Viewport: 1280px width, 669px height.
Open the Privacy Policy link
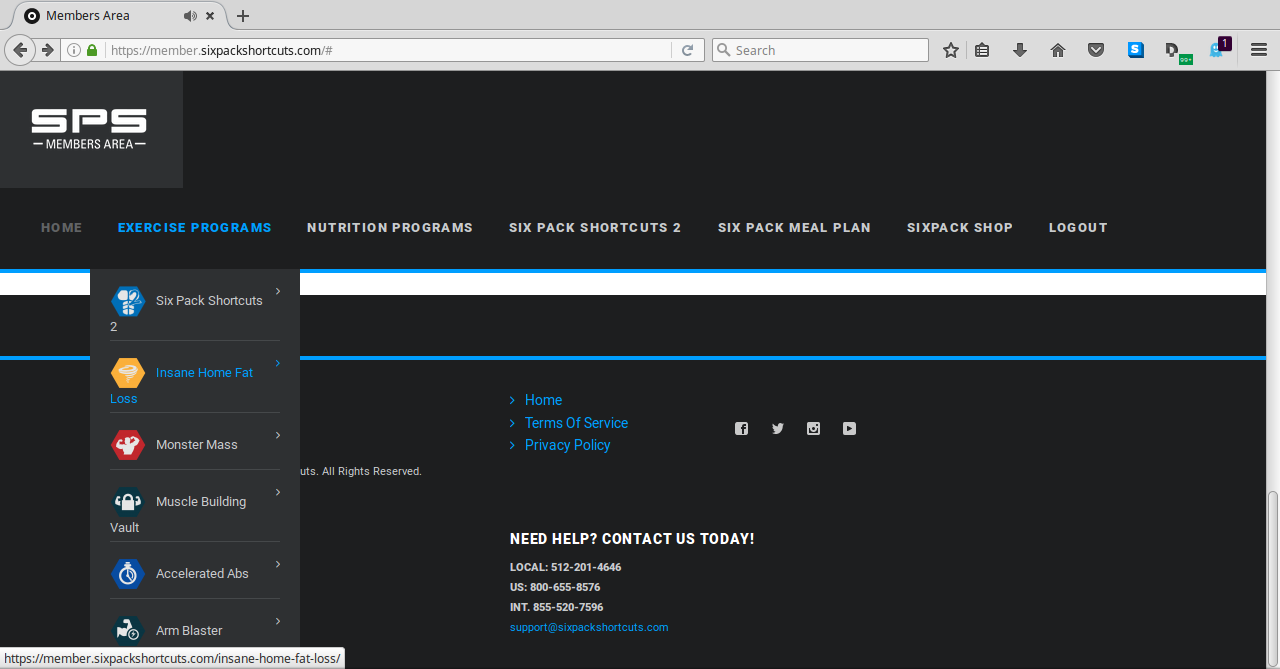point(567,445)
